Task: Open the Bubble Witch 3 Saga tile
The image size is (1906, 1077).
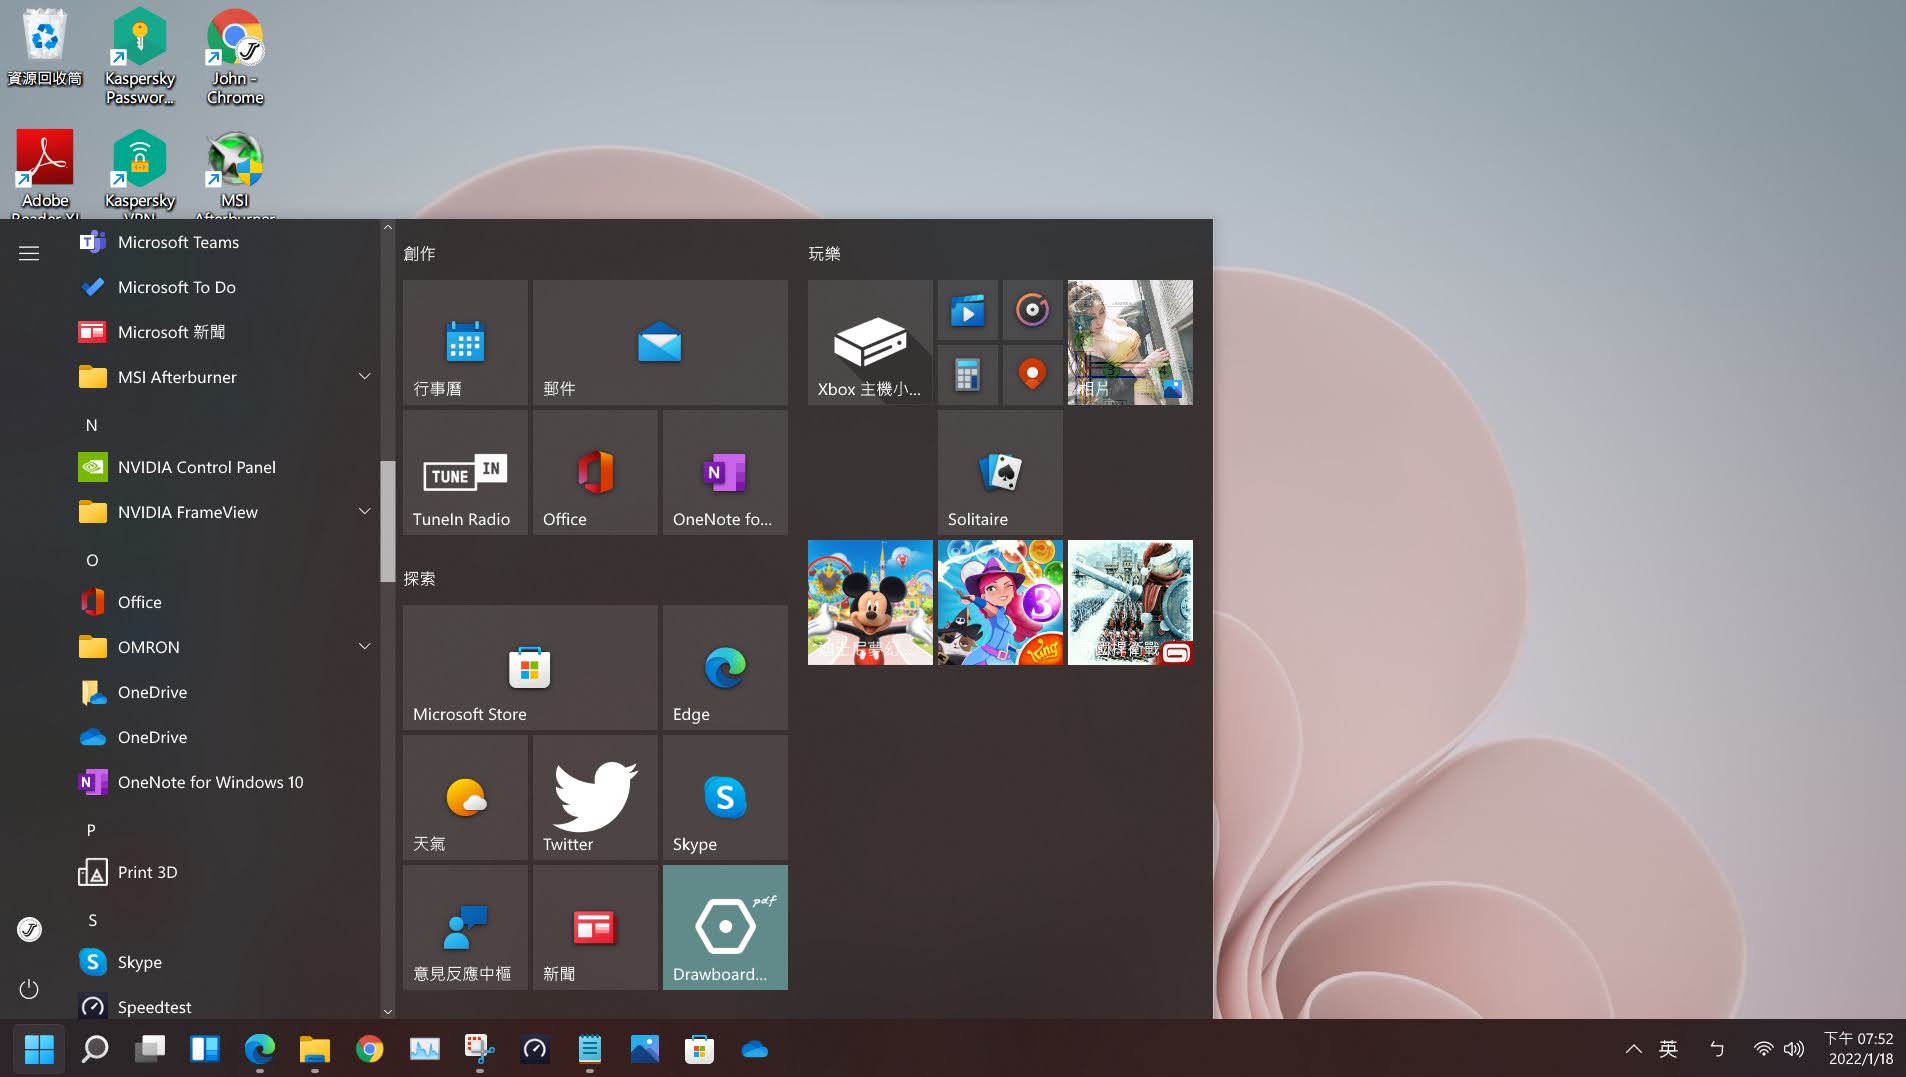Action: (1000, 602)
